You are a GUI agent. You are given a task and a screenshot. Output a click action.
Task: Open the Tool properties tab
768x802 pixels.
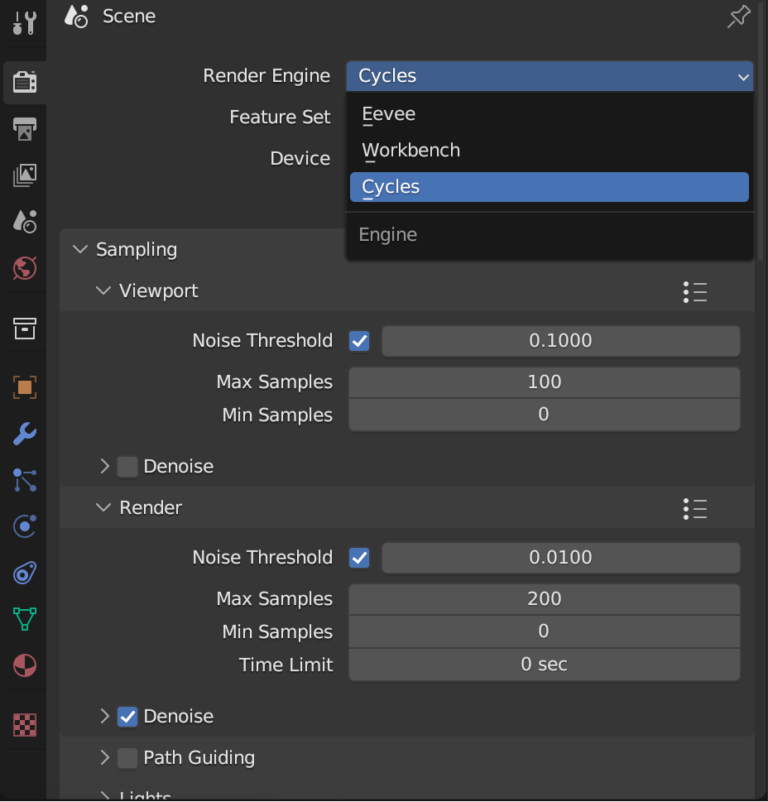pyautogui.click(x=24, y=22)
